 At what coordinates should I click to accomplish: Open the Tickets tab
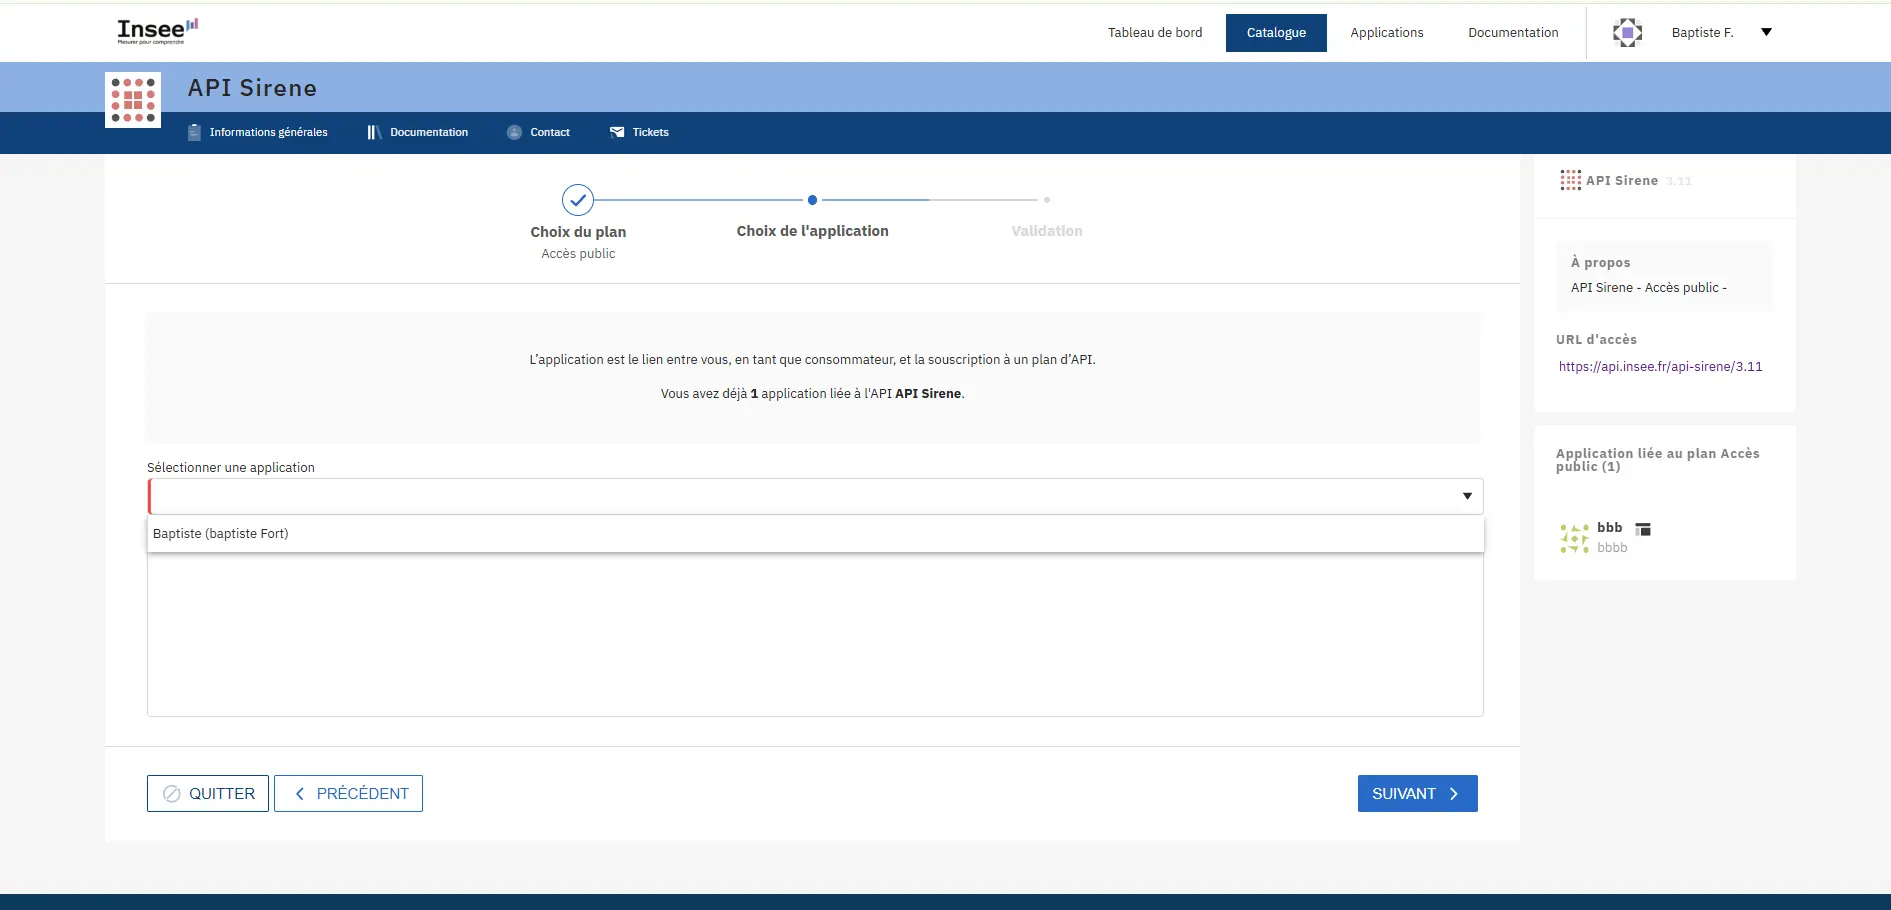pos(639,132)
